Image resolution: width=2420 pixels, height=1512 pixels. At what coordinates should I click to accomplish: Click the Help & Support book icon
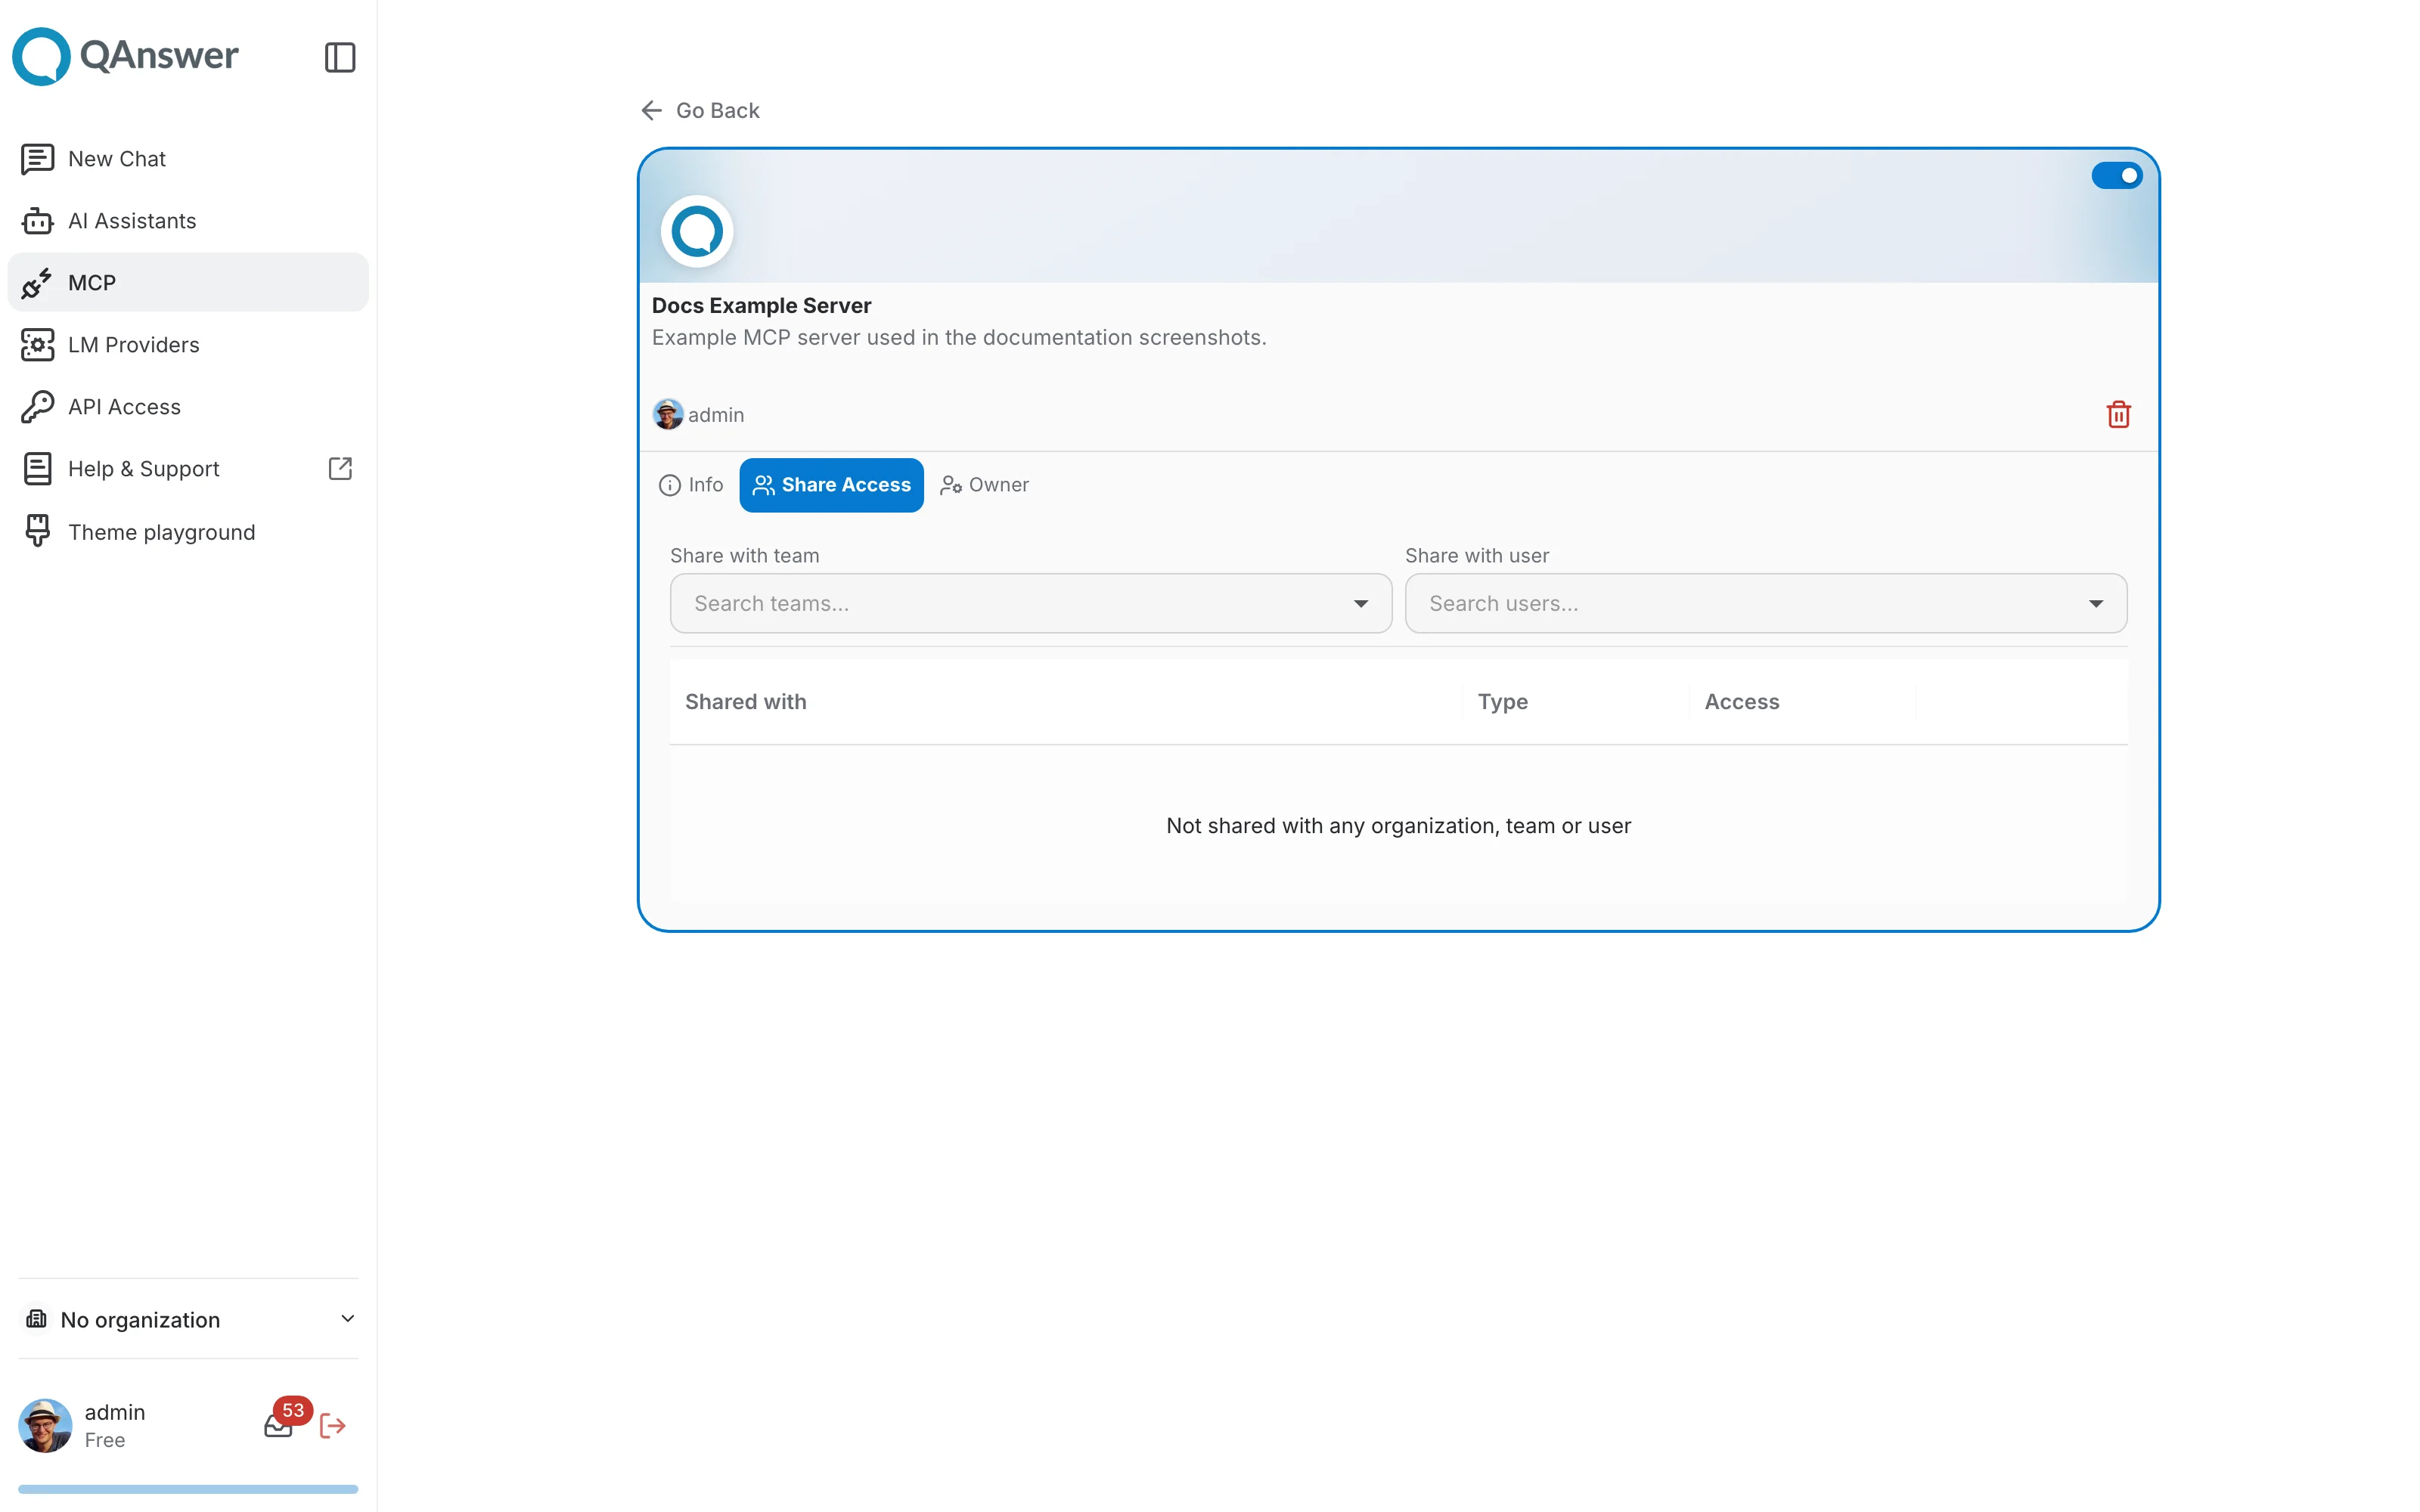click(x=37, y=469)
